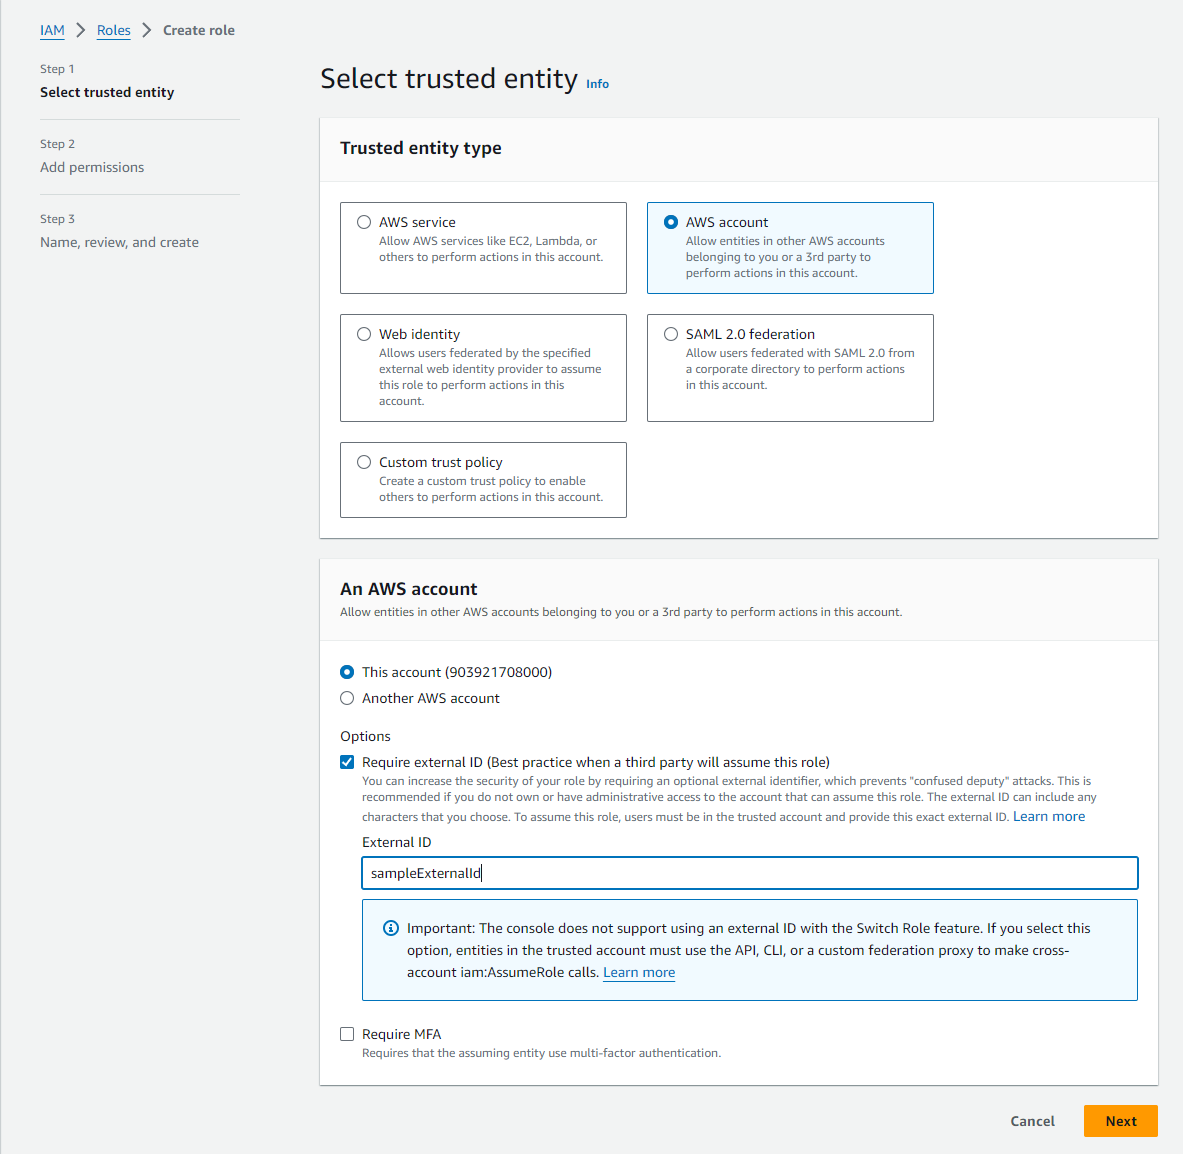Open the IAM breadcrumb link
This screenshot has width=1183, height=1154.
[x=52, y=30]
